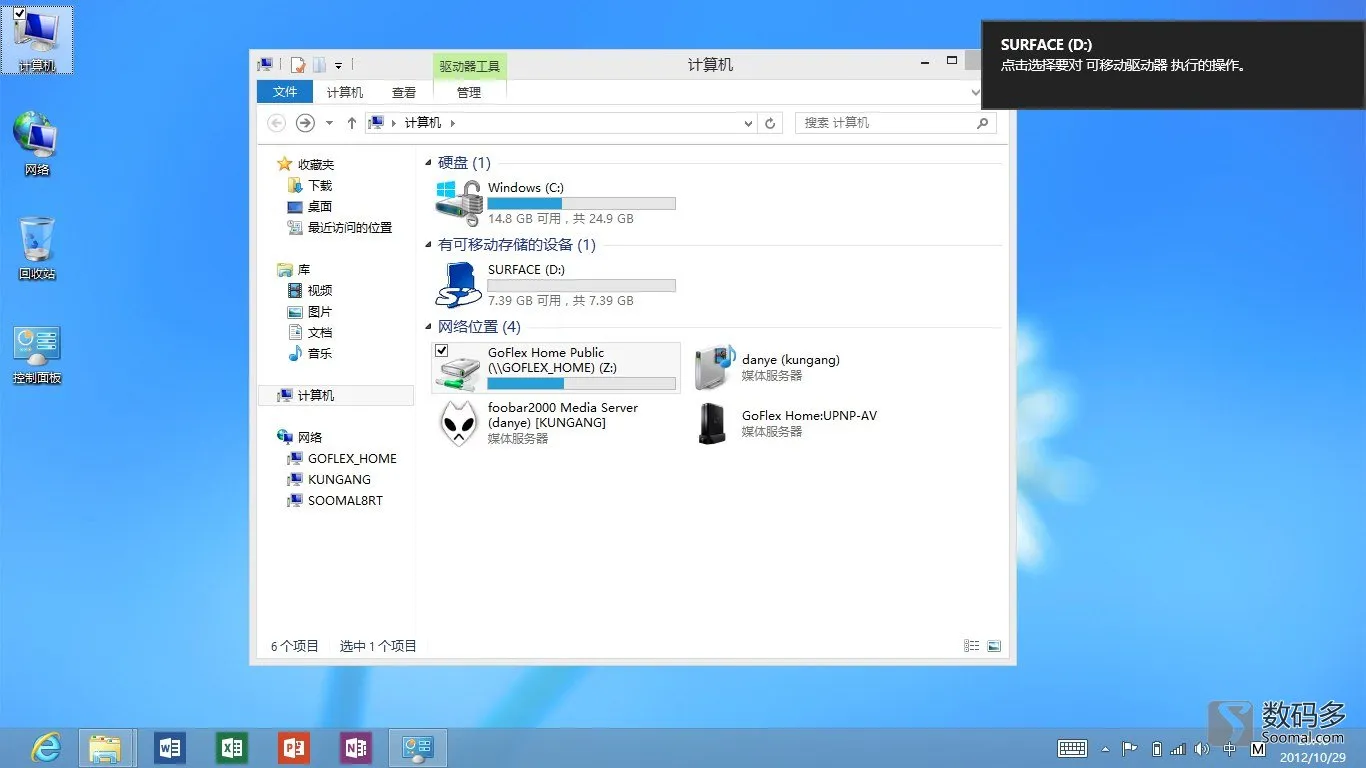Select KUNGANG under Network
The width and height of the screenshot is (1366, 768).
tap(339, 480)
